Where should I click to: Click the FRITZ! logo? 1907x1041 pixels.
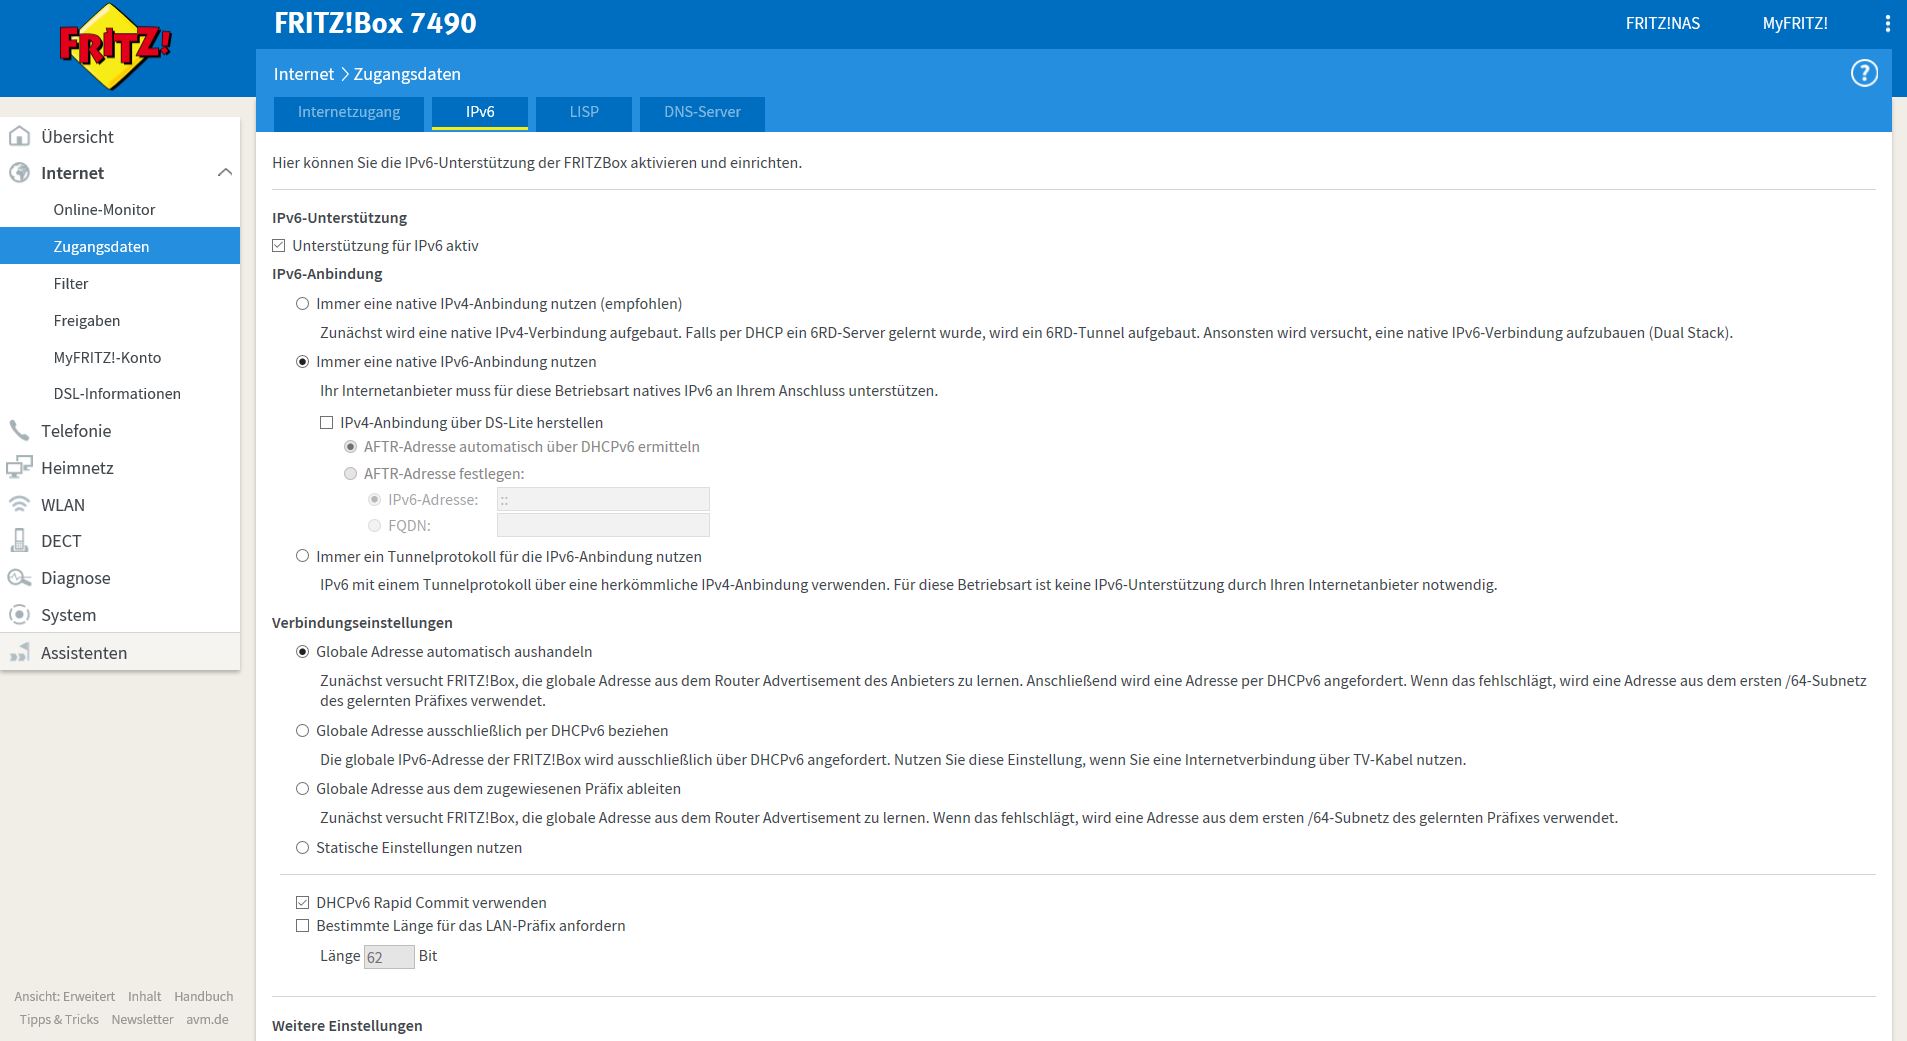[x=115, y=47]
